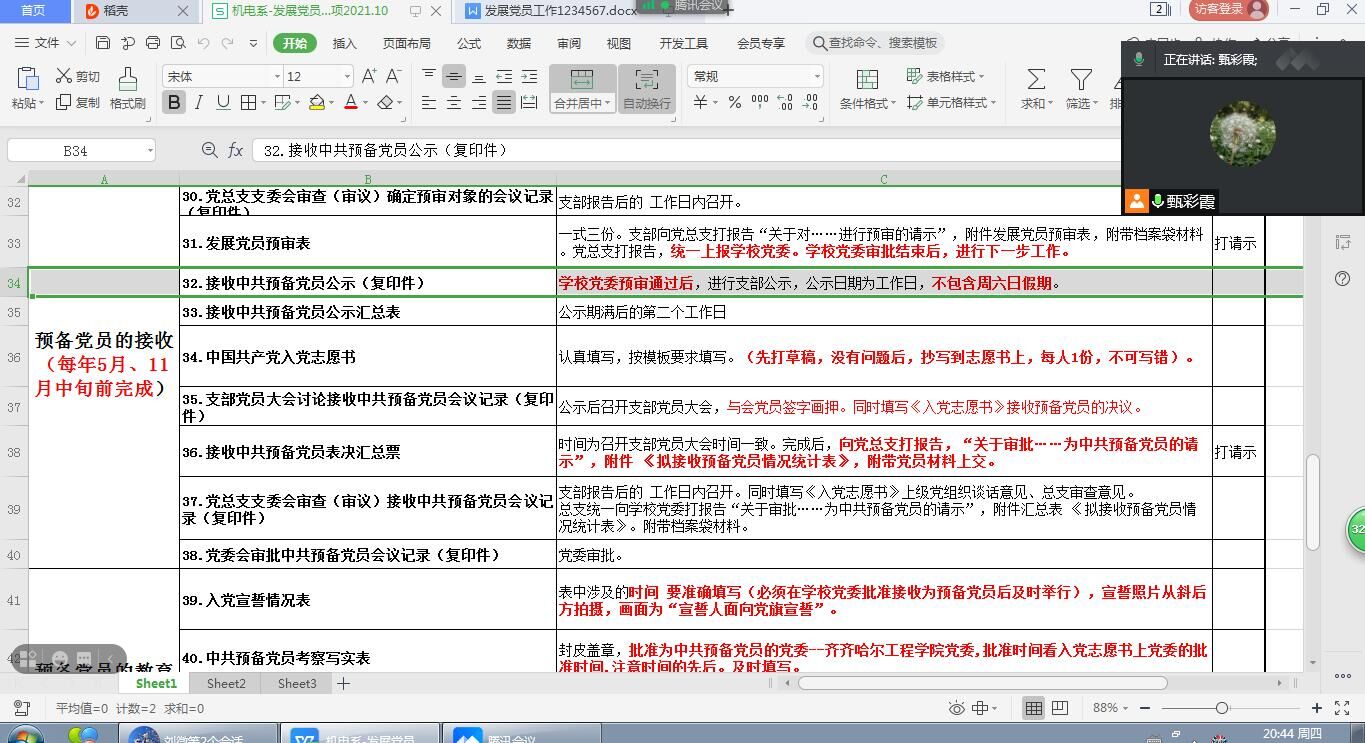The image size is (1365, 743).
Task: Toggle Italic formatting
Action: pyautogui.click(x=198, y=102)
